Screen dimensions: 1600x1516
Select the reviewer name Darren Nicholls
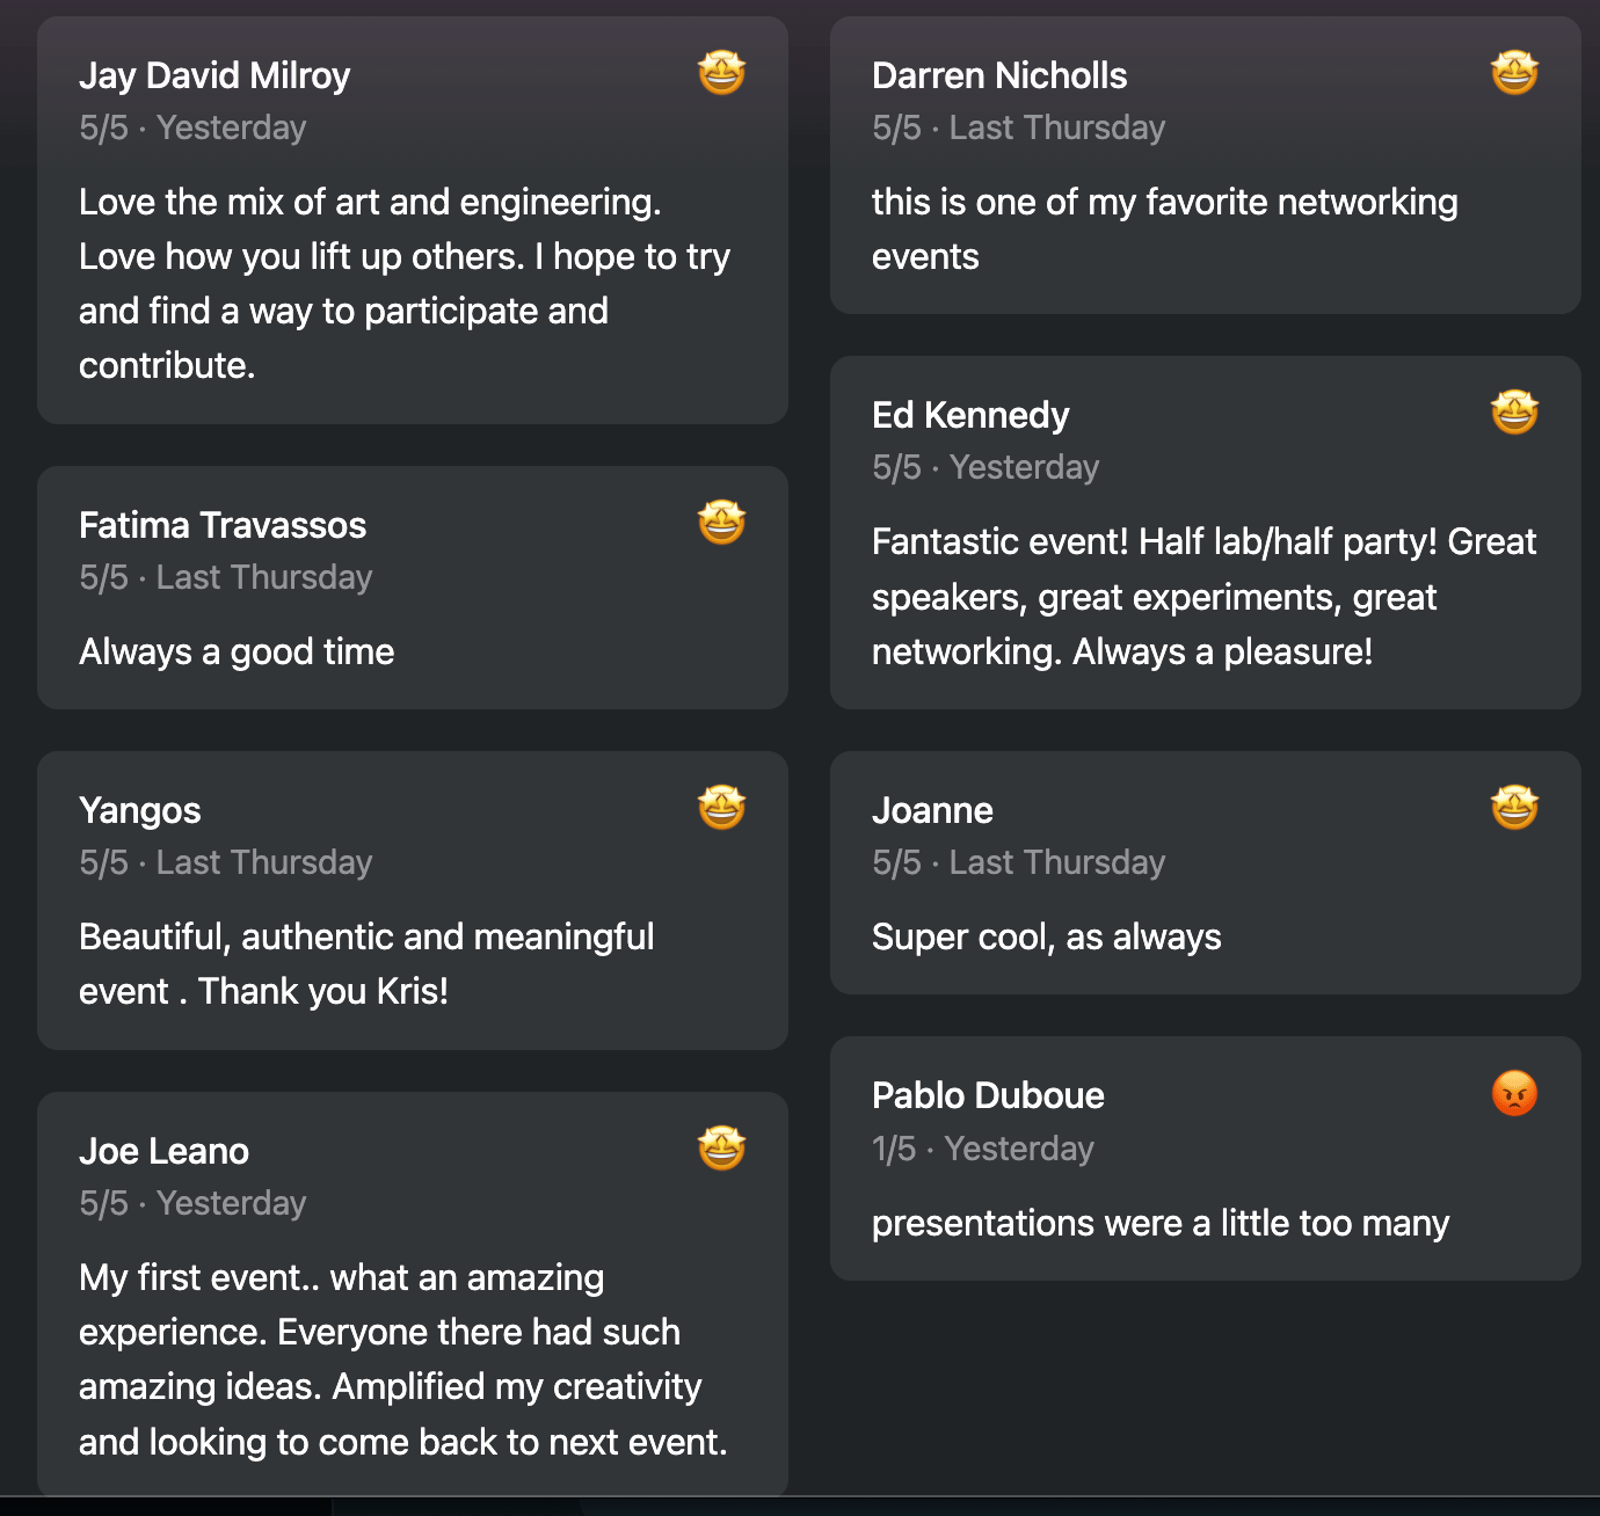(999, 76)
